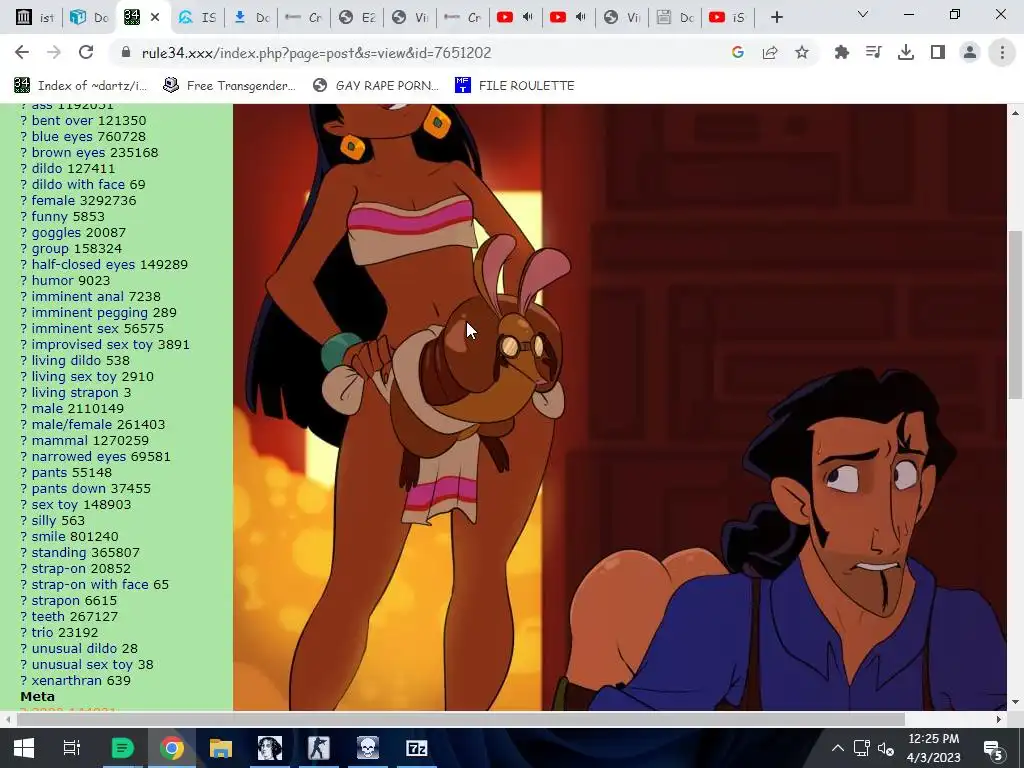This screenshot has height=768, width=1024.
Task: Open File Explorer from the taskbar
Action: [221, 748]
